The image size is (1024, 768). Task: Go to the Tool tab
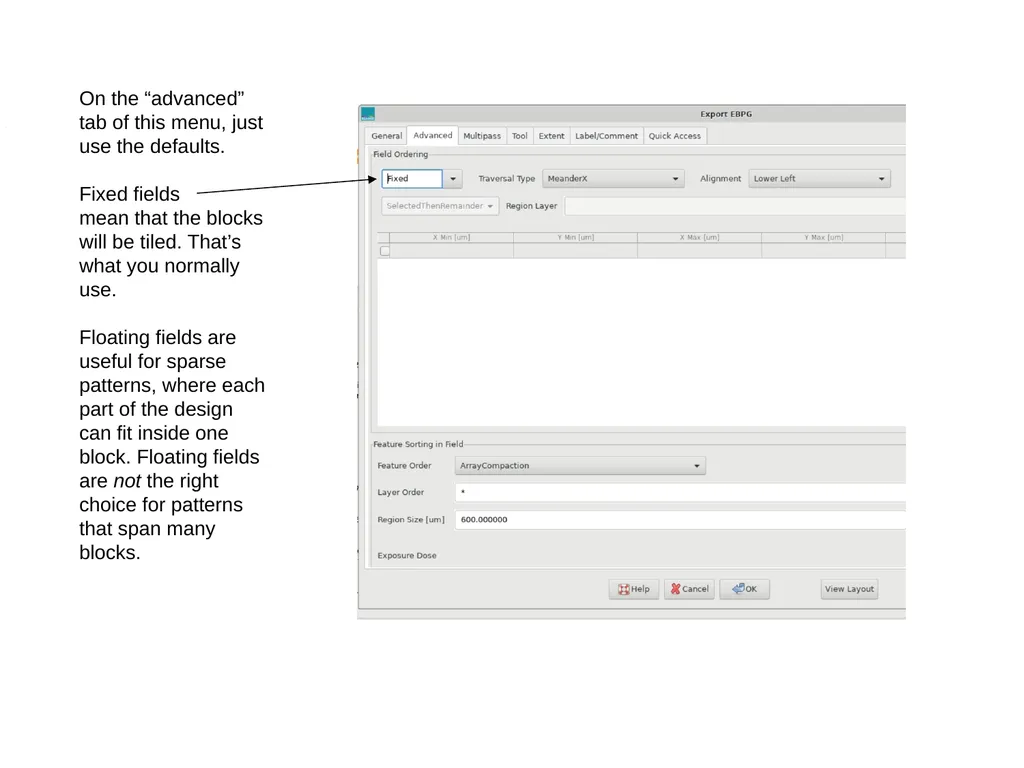pyautogui.click(x=520, y=136)
